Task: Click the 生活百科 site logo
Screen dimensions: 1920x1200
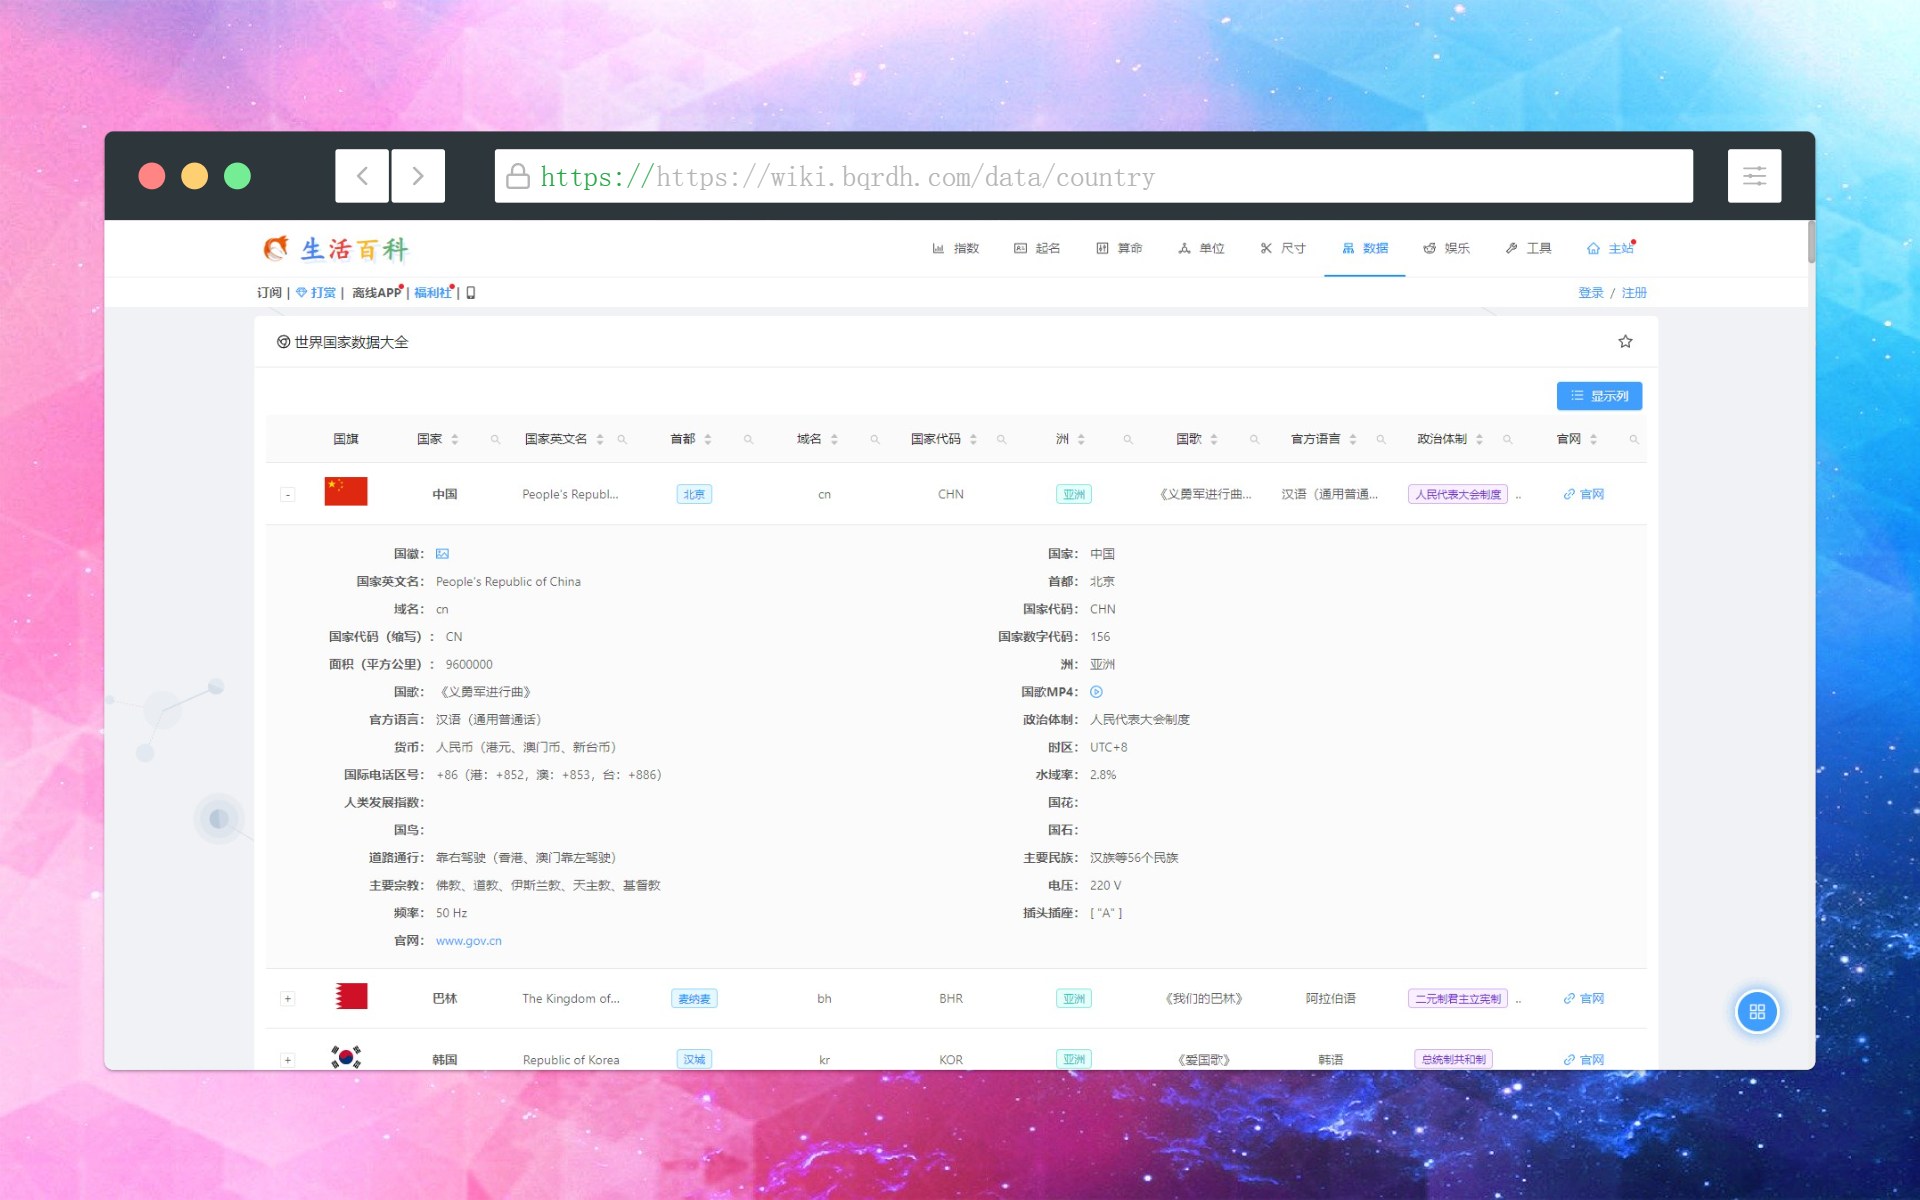Action: click(x=336, y=248)
